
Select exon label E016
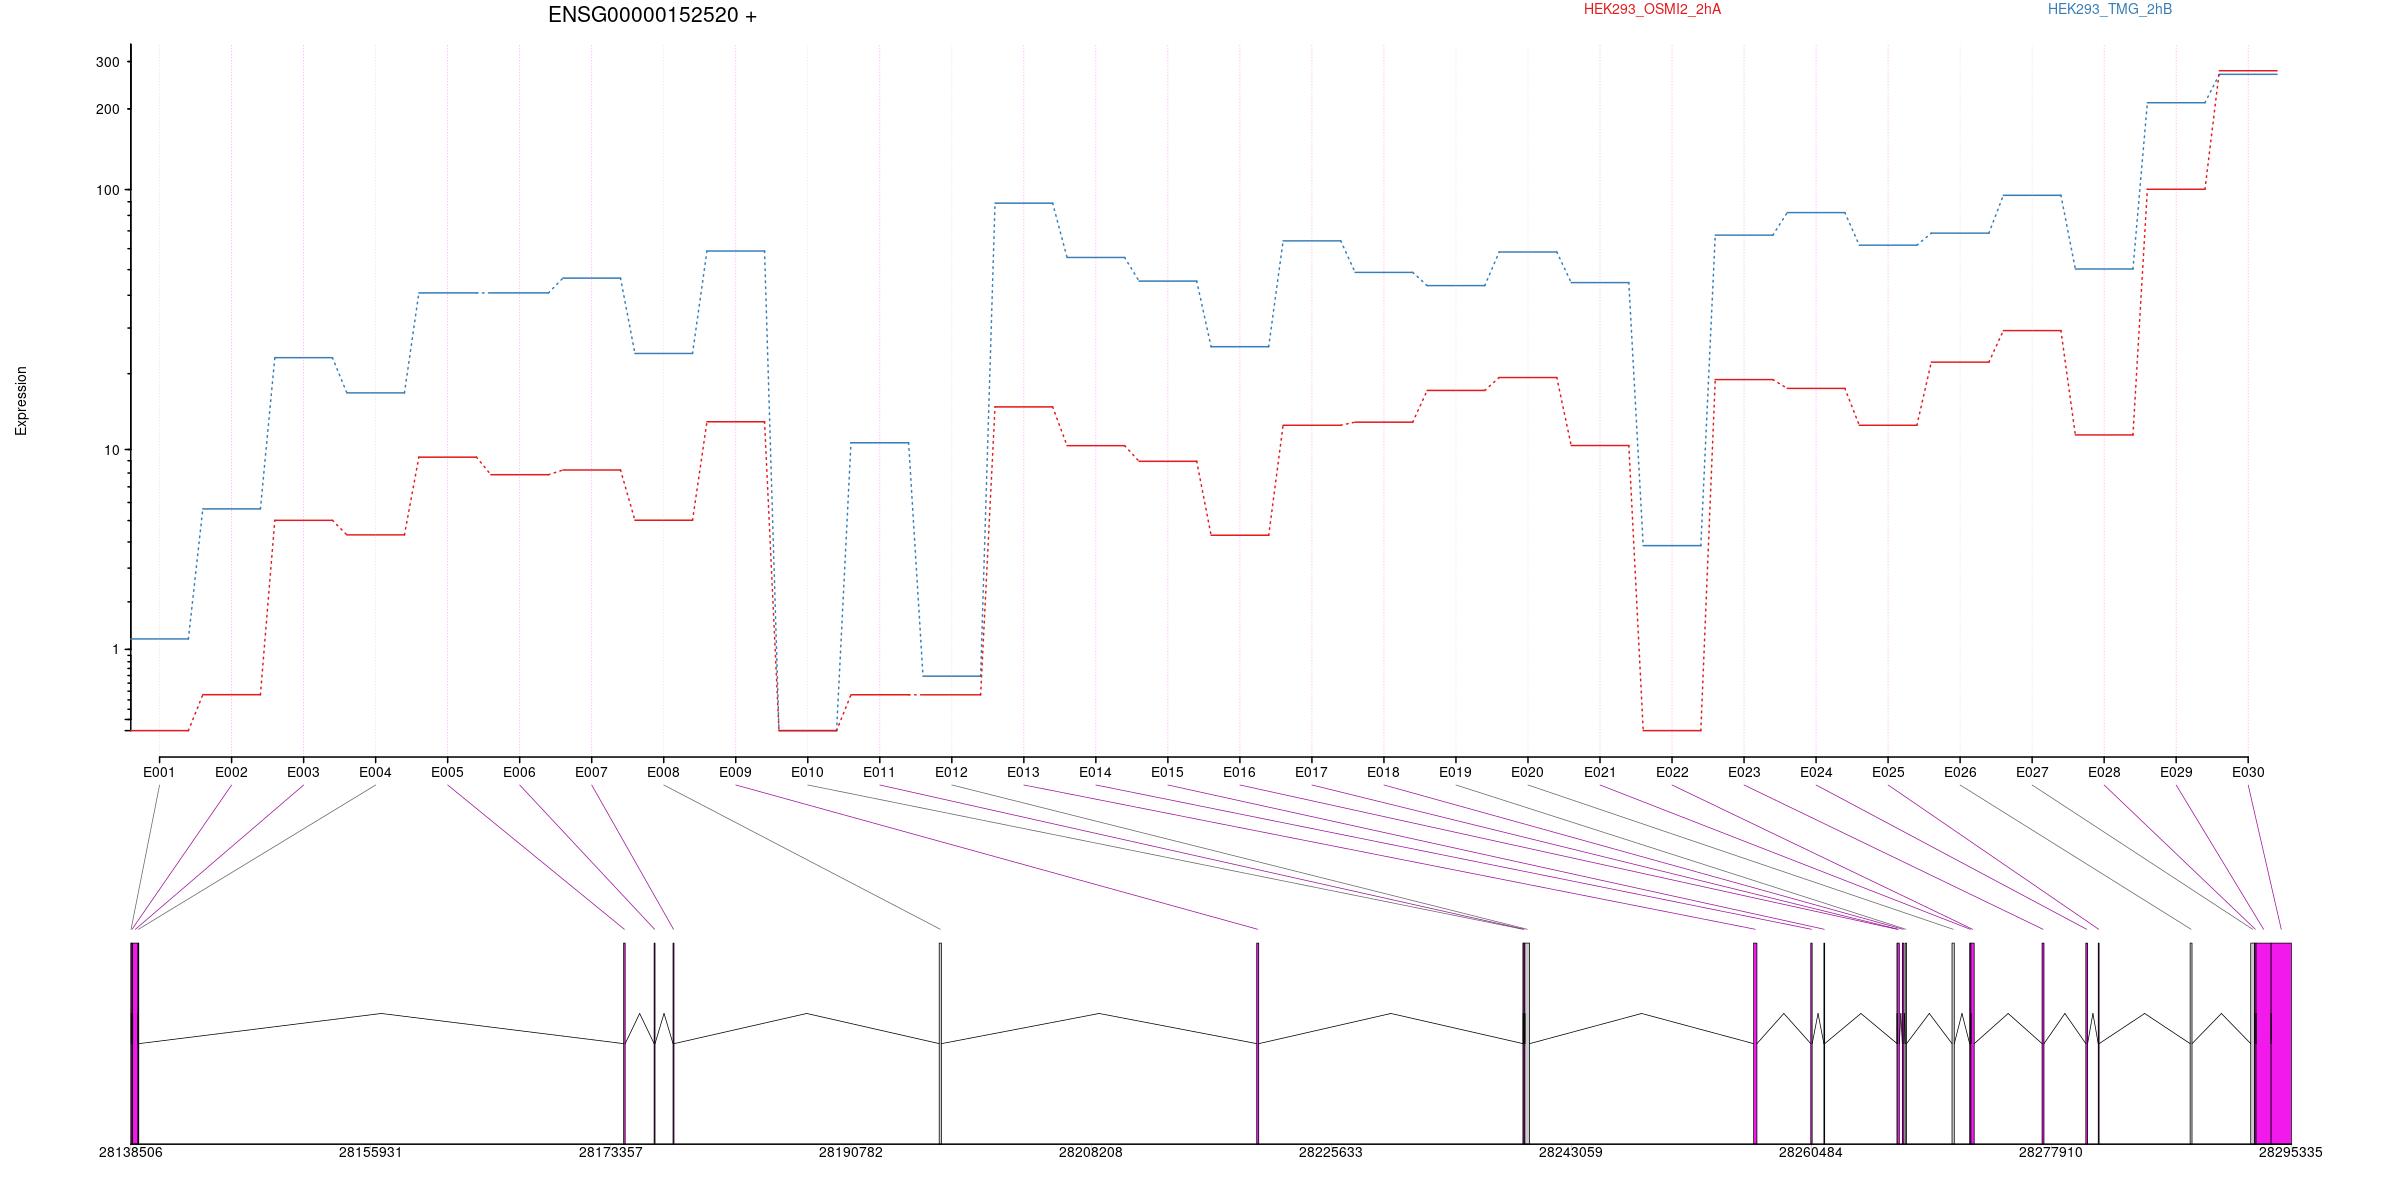point(1239,772)
